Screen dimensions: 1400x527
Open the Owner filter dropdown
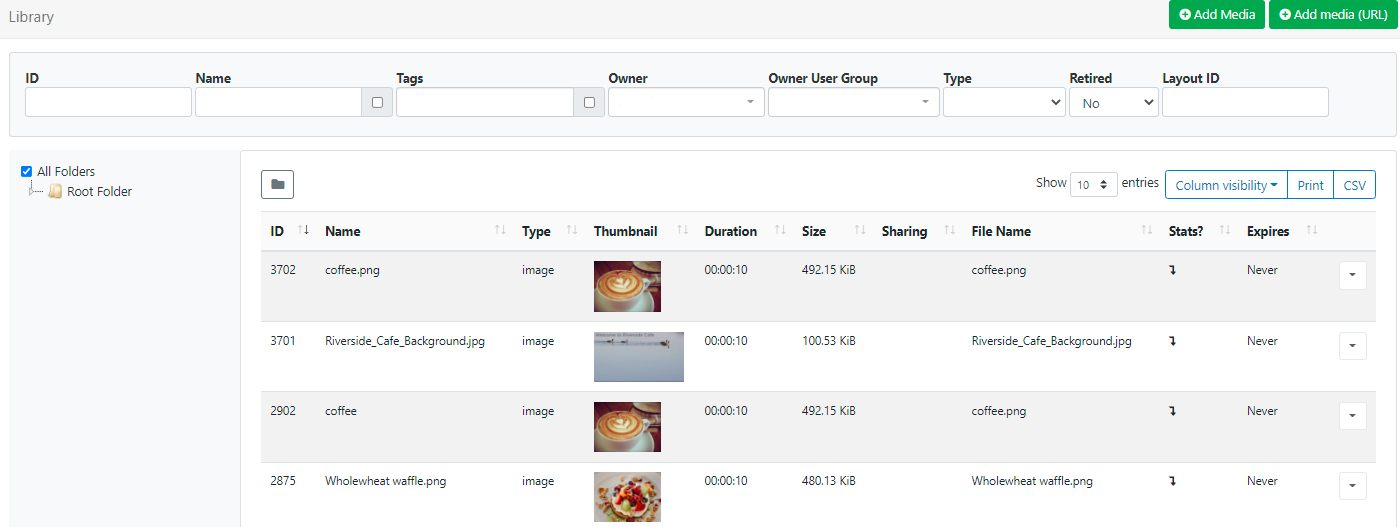(686, 102)
